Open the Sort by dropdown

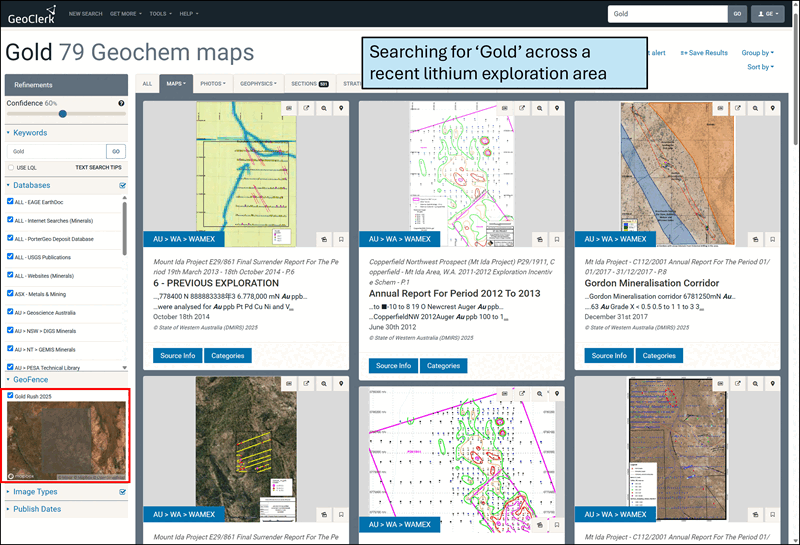tap(760, 67)
